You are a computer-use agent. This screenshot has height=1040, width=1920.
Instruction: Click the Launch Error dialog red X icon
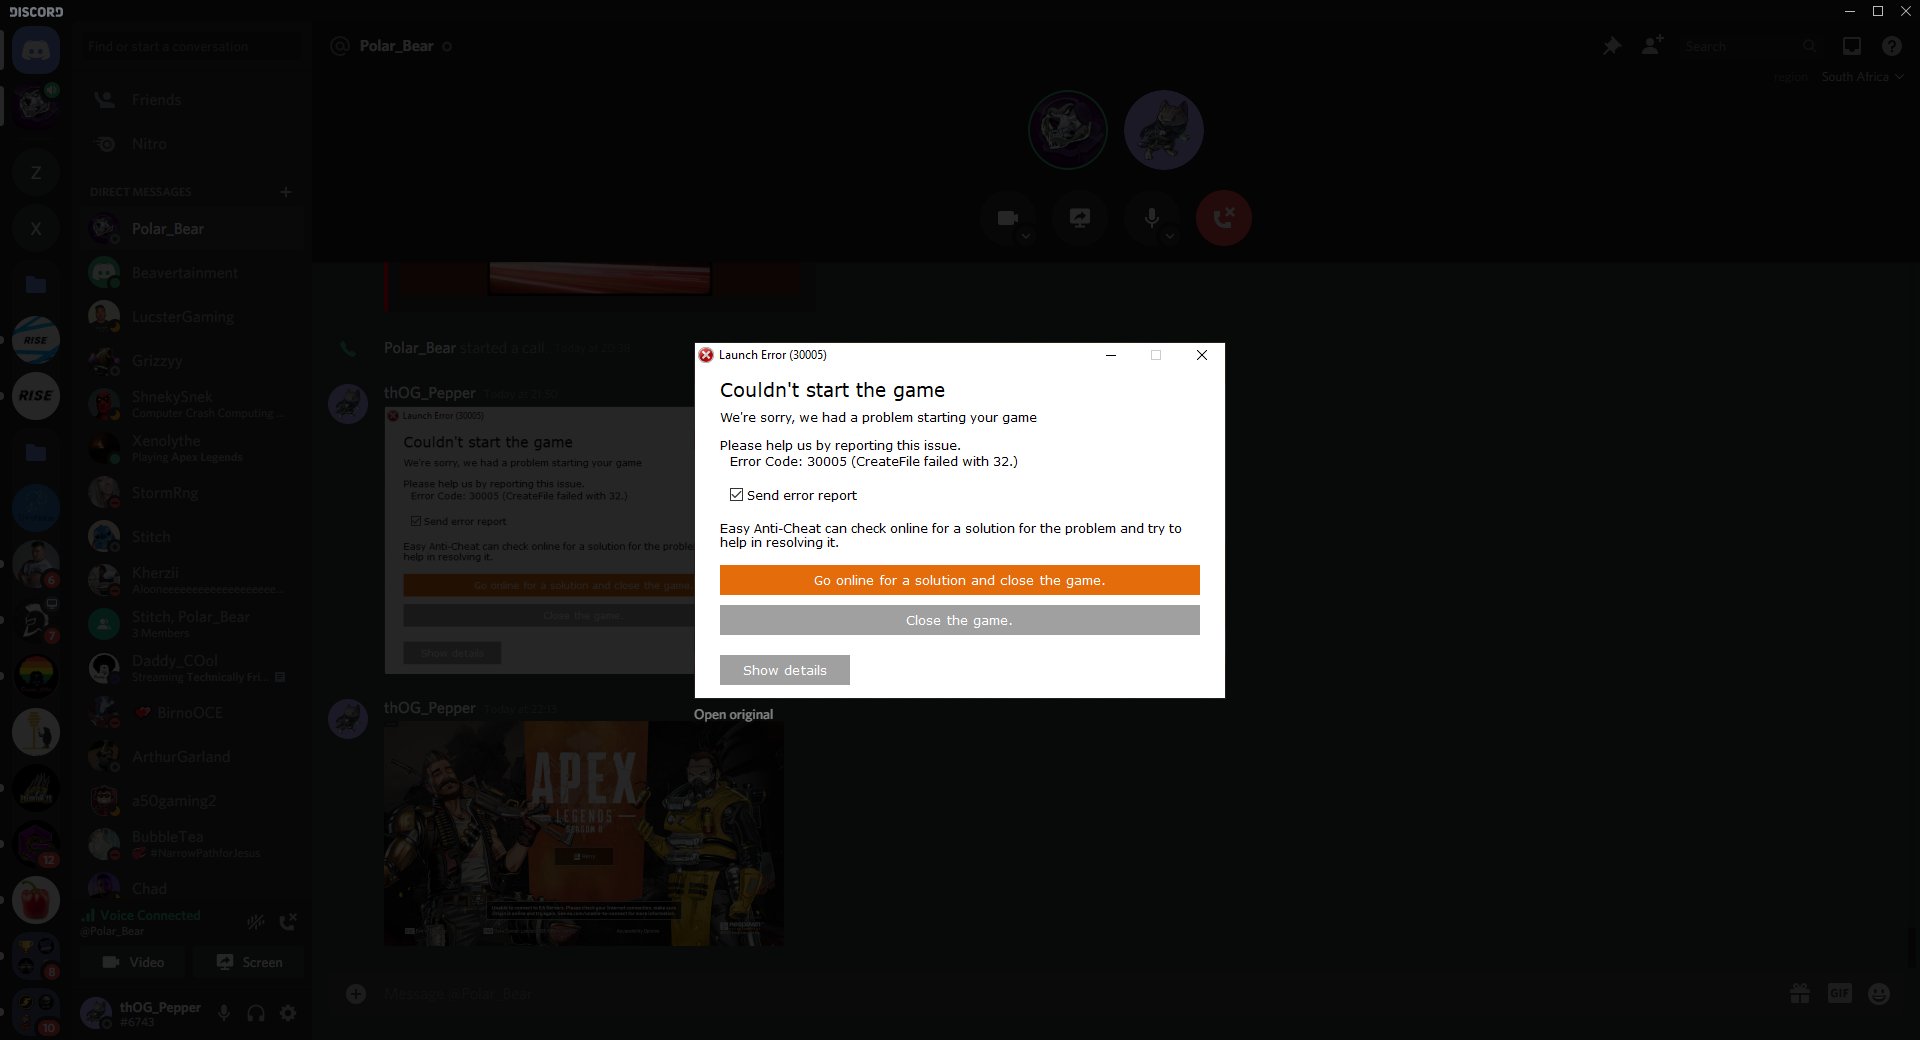tap(706, 355)
